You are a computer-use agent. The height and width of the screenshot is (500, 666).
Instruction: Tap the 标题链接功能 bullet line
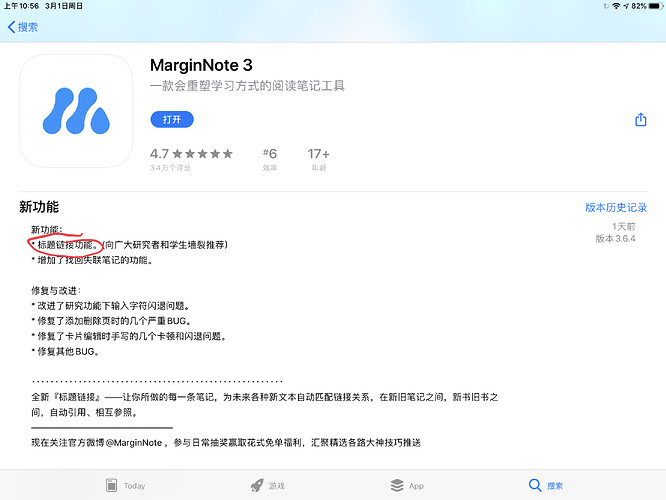click(130, 245)
